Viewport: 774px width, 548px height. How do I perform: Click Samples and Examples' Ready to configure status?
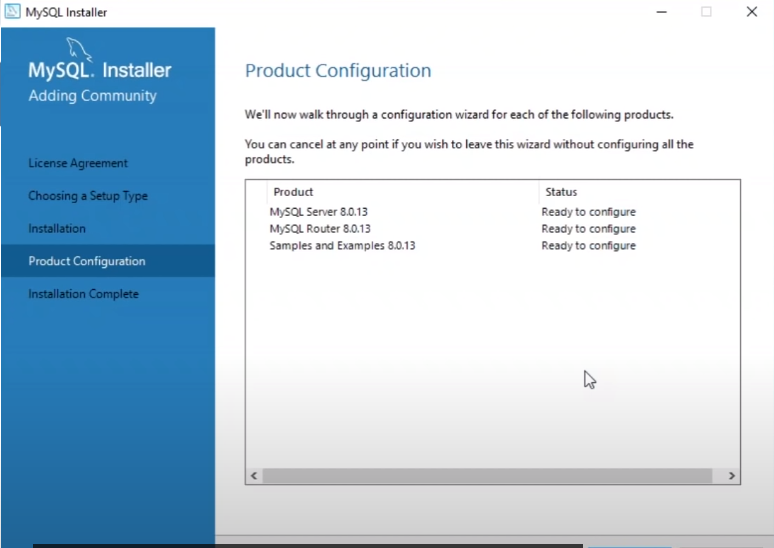(588, 246)
